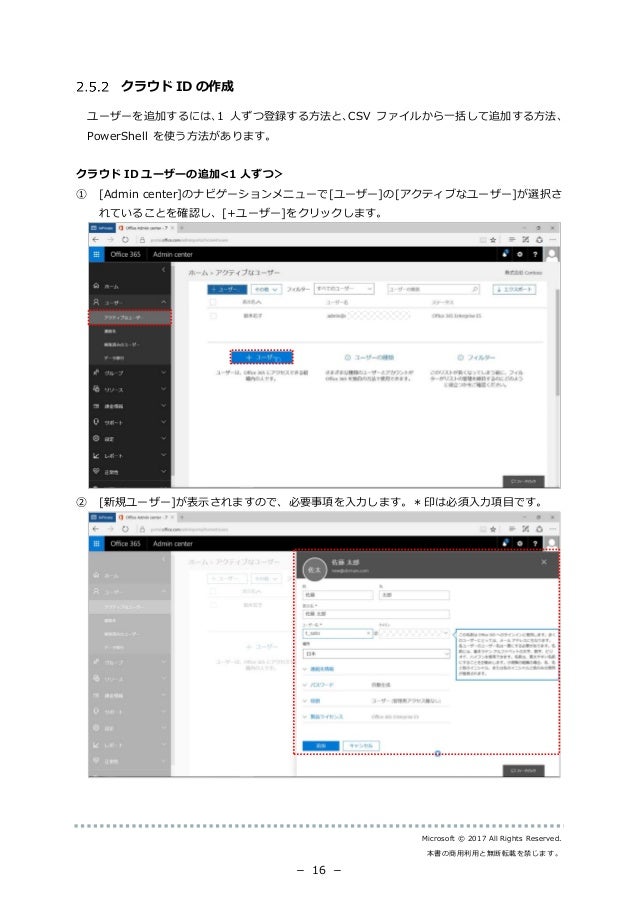Click browser forward arrow in step ① screenshot
Screen dimensions: 638x903
click(111, 240)
